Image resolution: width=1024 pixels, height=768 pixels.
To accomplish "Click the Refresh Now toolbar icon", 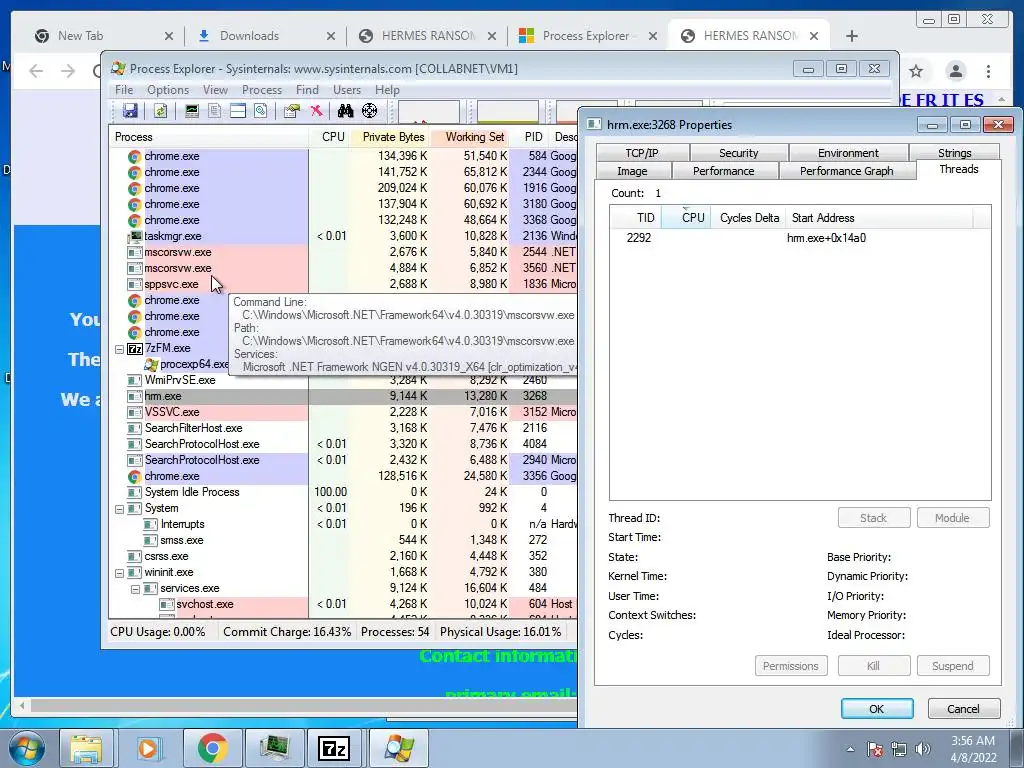I will (x=161, y=111).
